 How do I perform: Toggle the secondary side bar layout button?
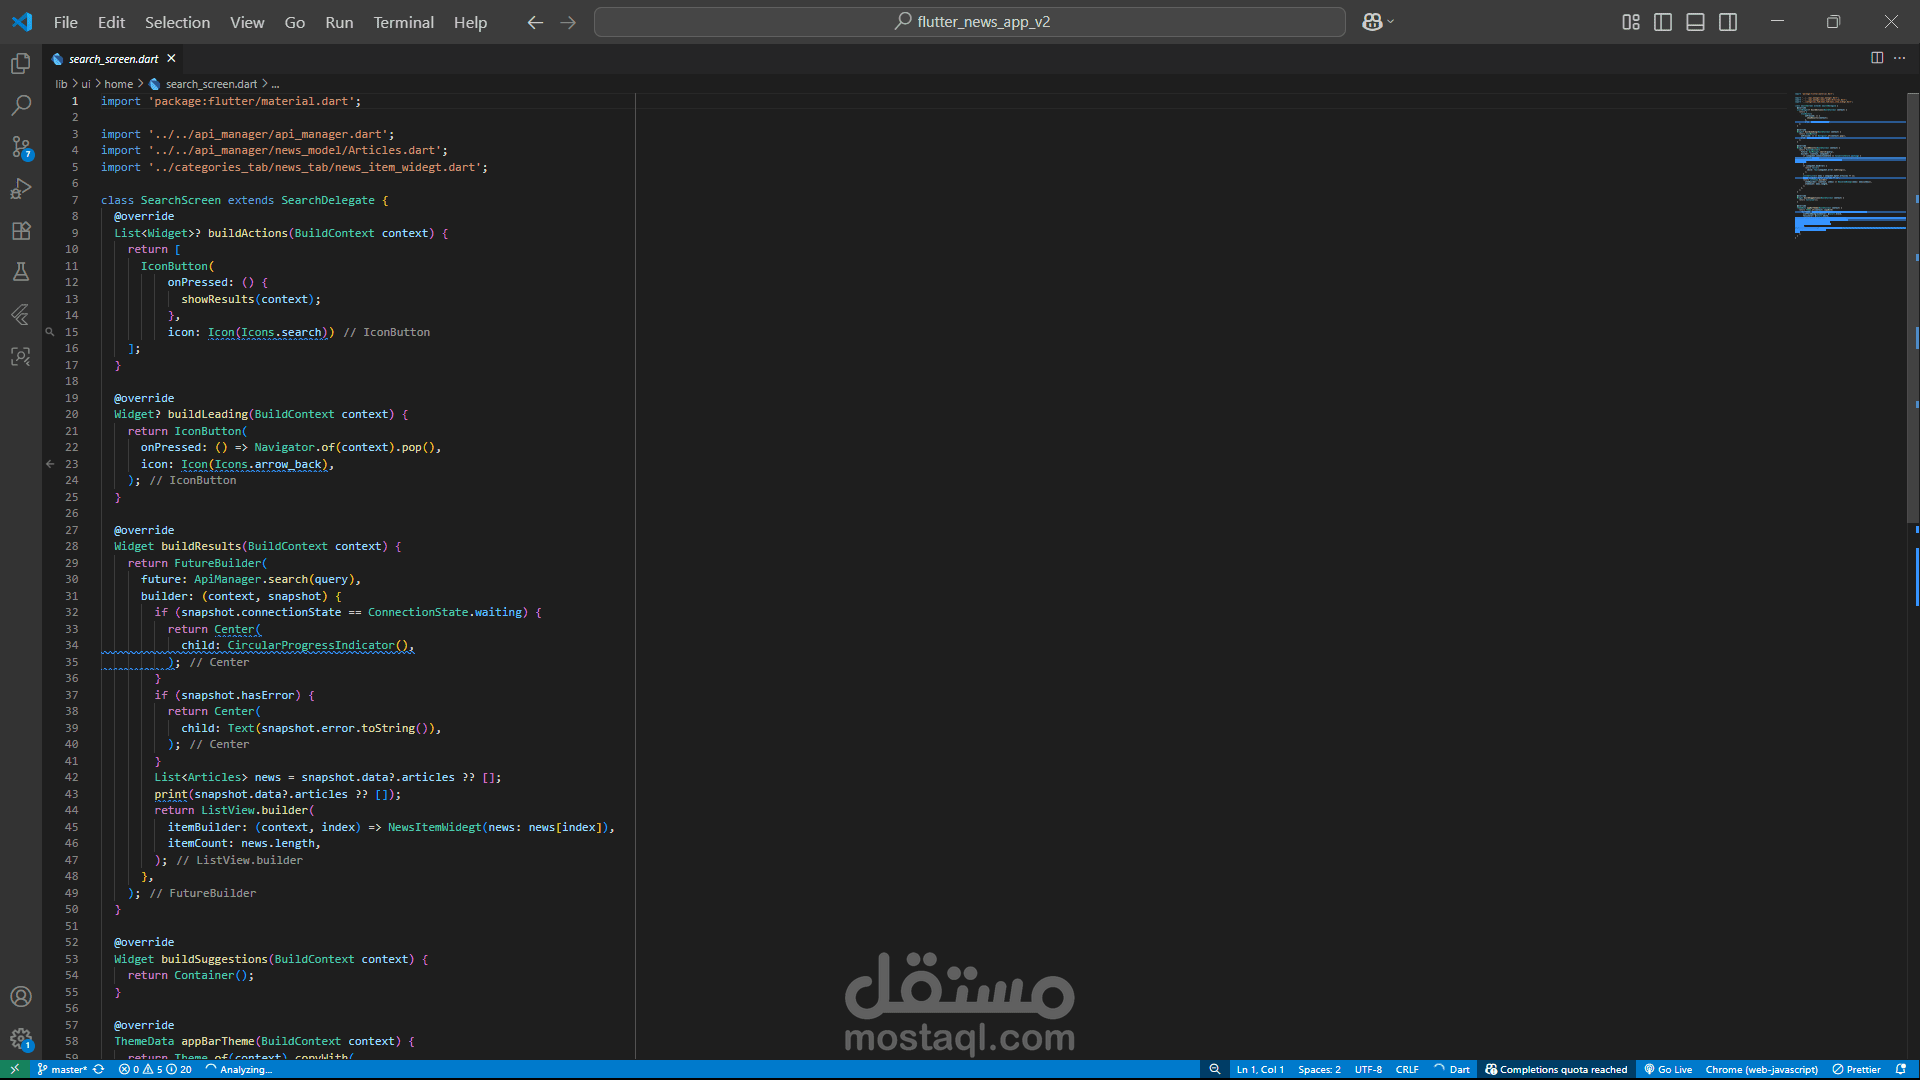point(1728,22)
